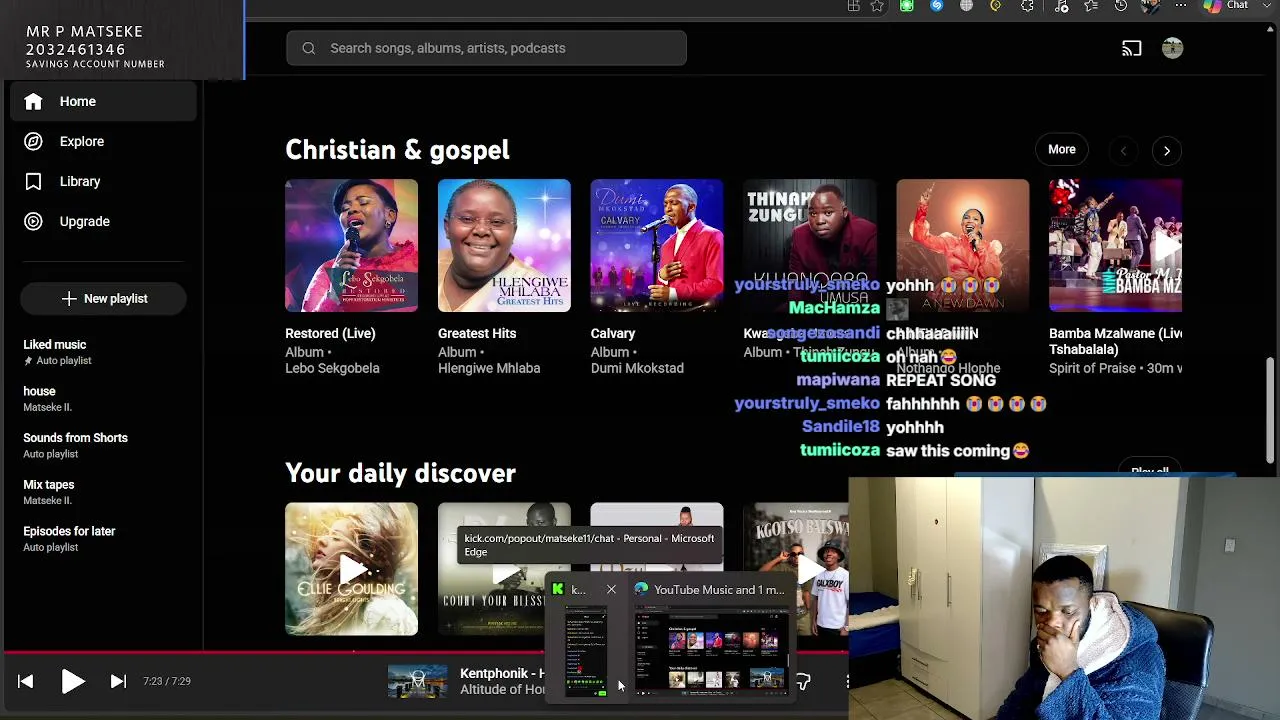Play the Count Your Blessings discover track
This screenshot has width=1280, height=720.
point(504,569)
